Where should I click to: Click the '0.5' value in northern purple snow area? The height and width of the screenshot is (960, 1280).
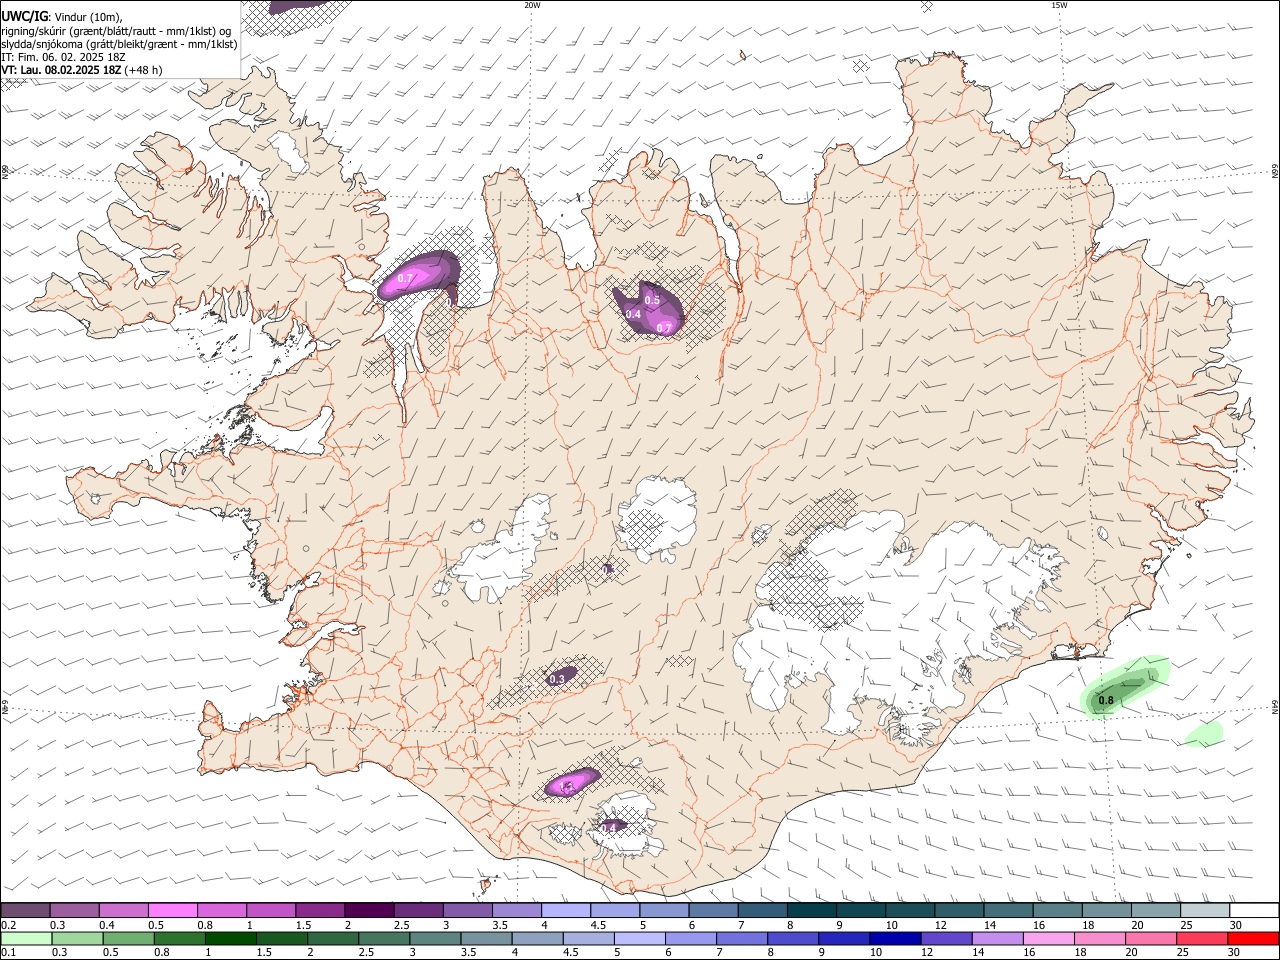click(x=652, y=300)
